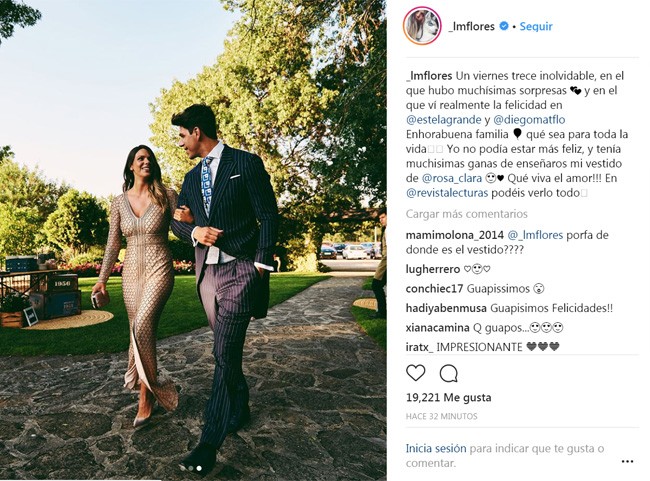
Task: Select the second carousel dot indicator
Action: [x=191, y=468]
